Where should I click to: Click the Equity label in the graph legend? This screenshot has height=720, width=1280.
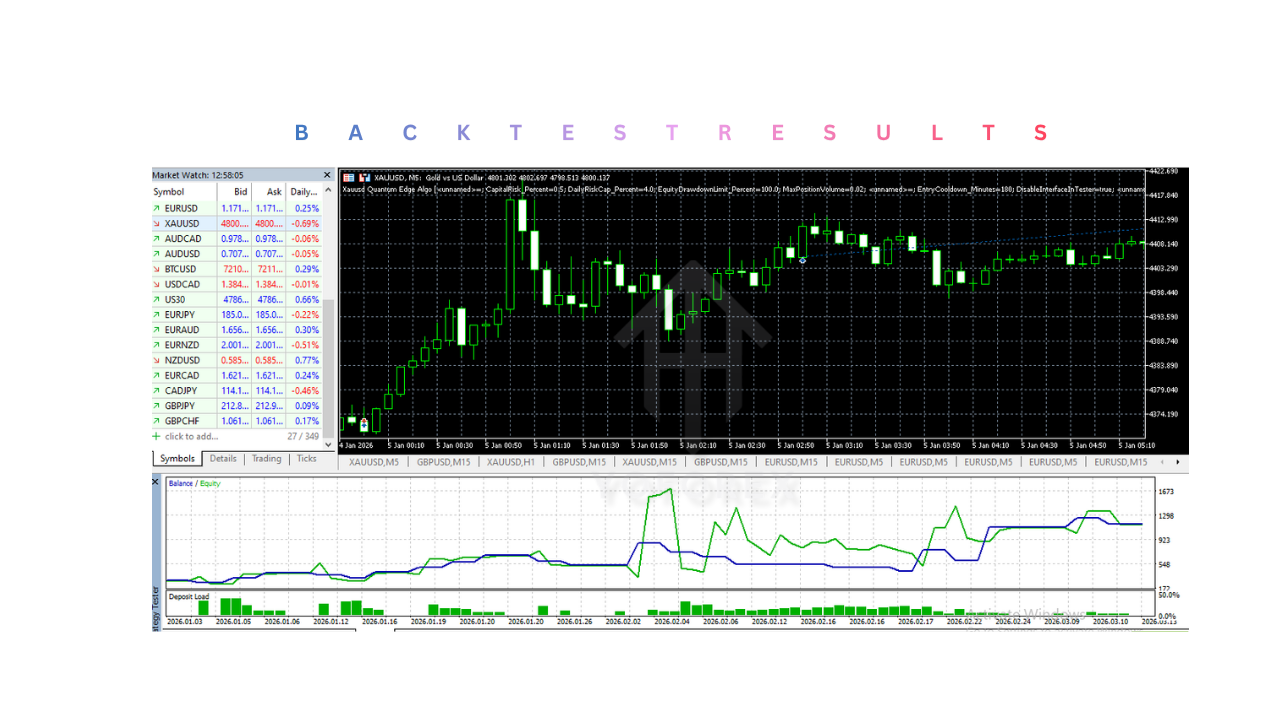209,484
